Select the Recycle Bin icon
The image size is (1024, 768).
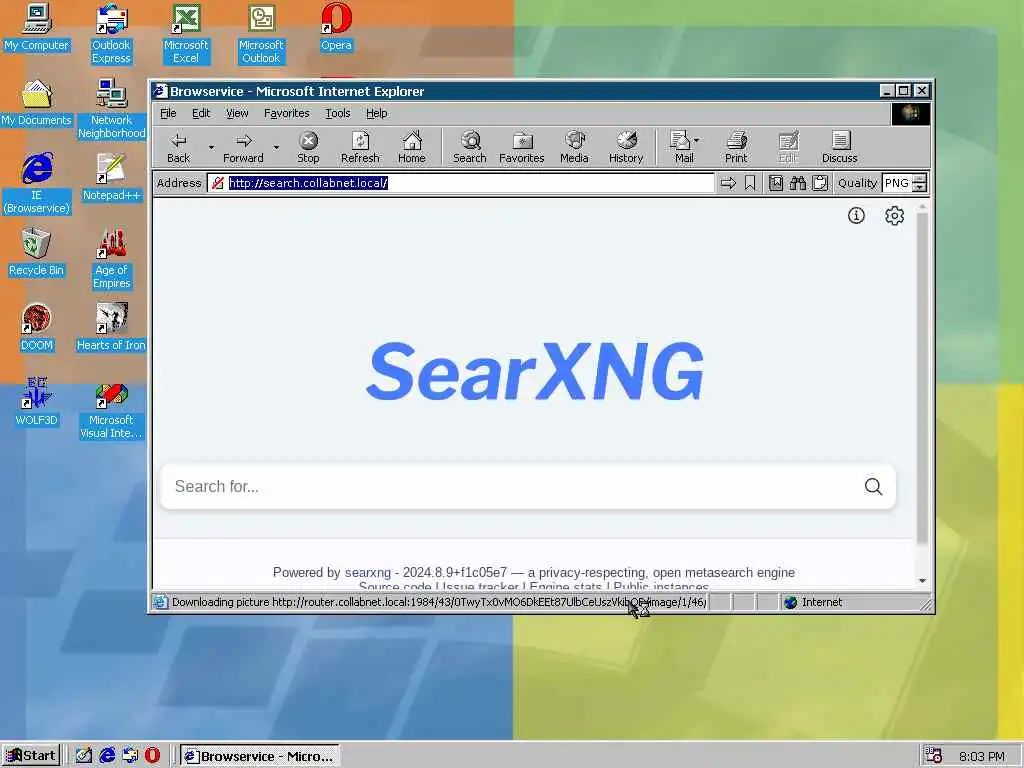click(36, 253)
